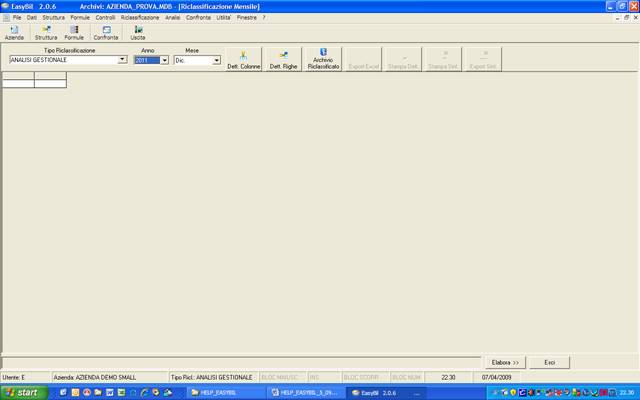Expand the Tipo Riclassificazione dropdown
640x400 pixels.
(x=122, y=60)
